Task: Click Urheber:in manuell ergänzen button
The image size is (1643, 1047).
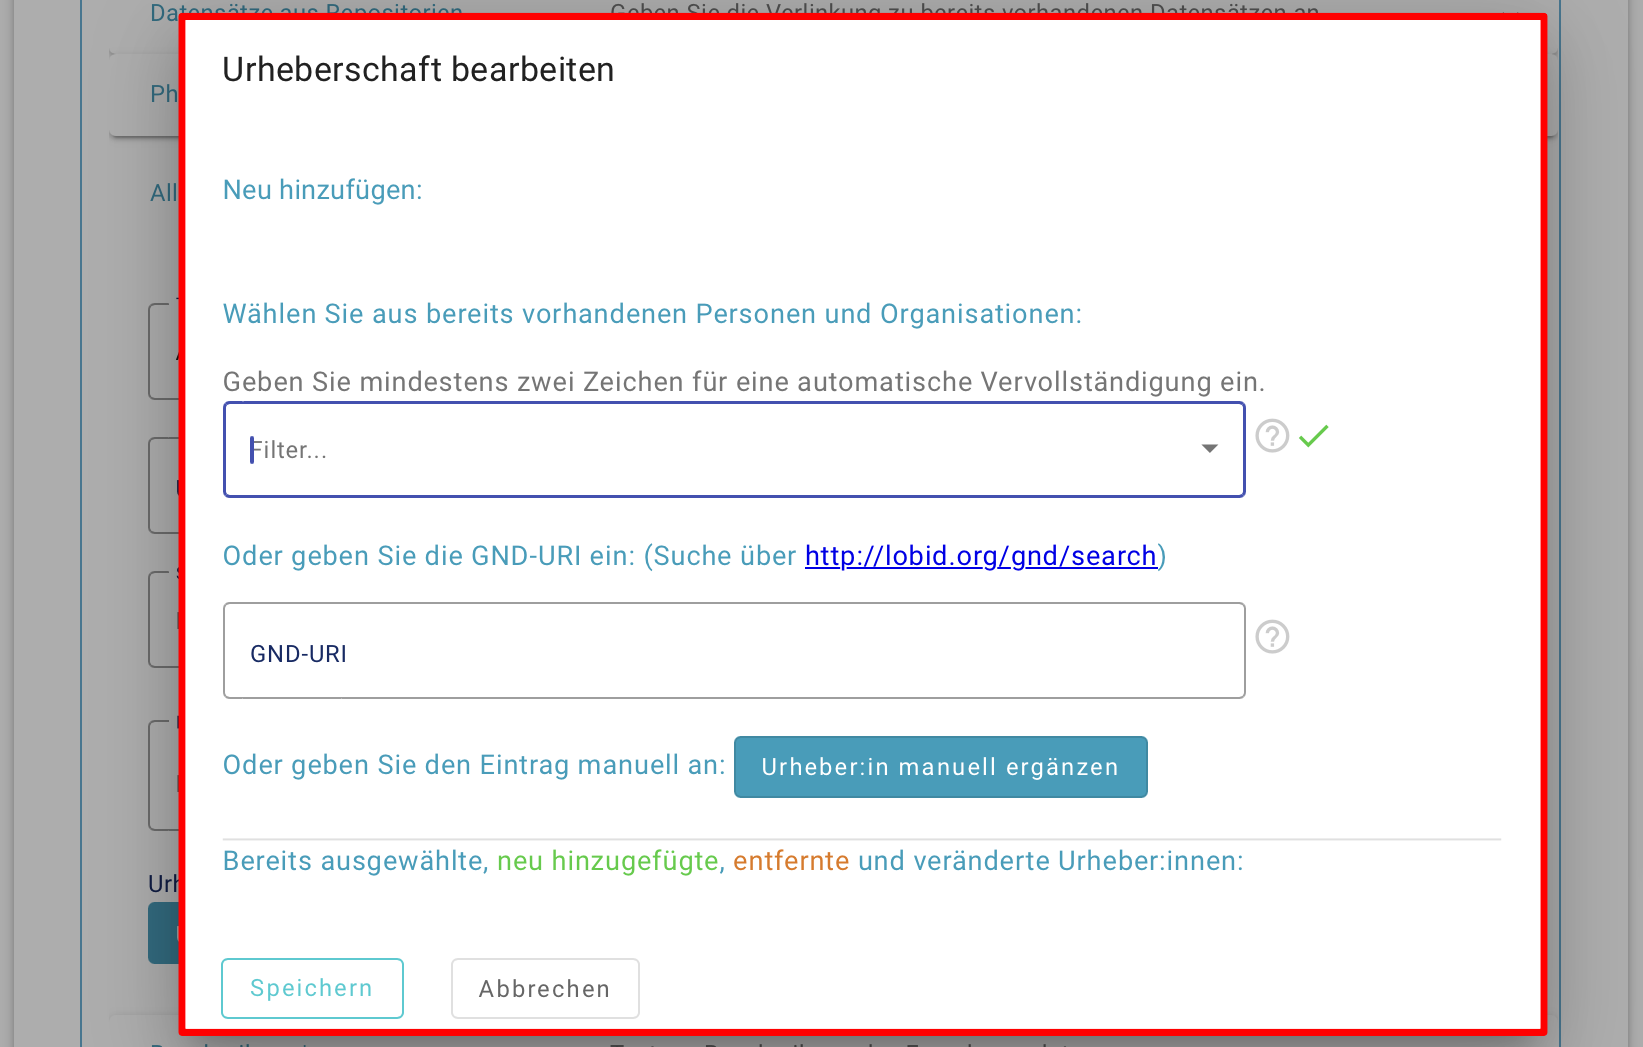Action: click(x=941, y=767)
